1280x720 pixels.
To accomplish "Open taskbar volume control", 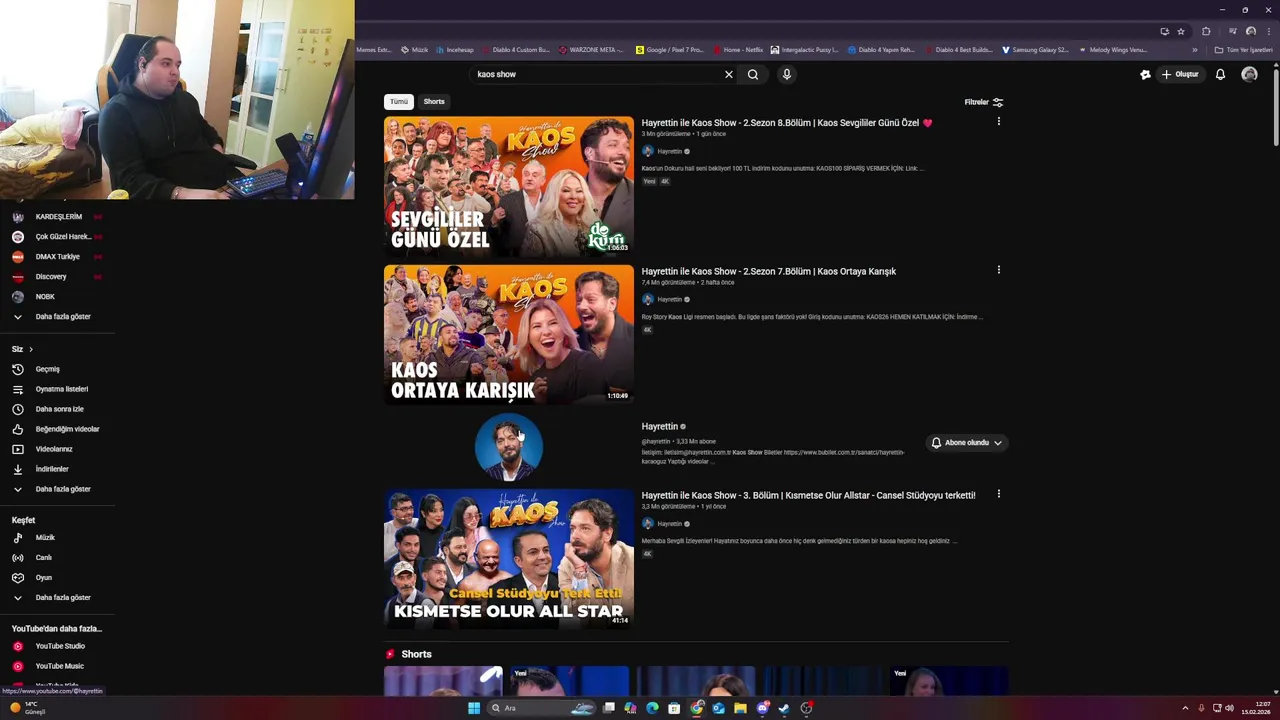I will click(x=1229, y=708).
